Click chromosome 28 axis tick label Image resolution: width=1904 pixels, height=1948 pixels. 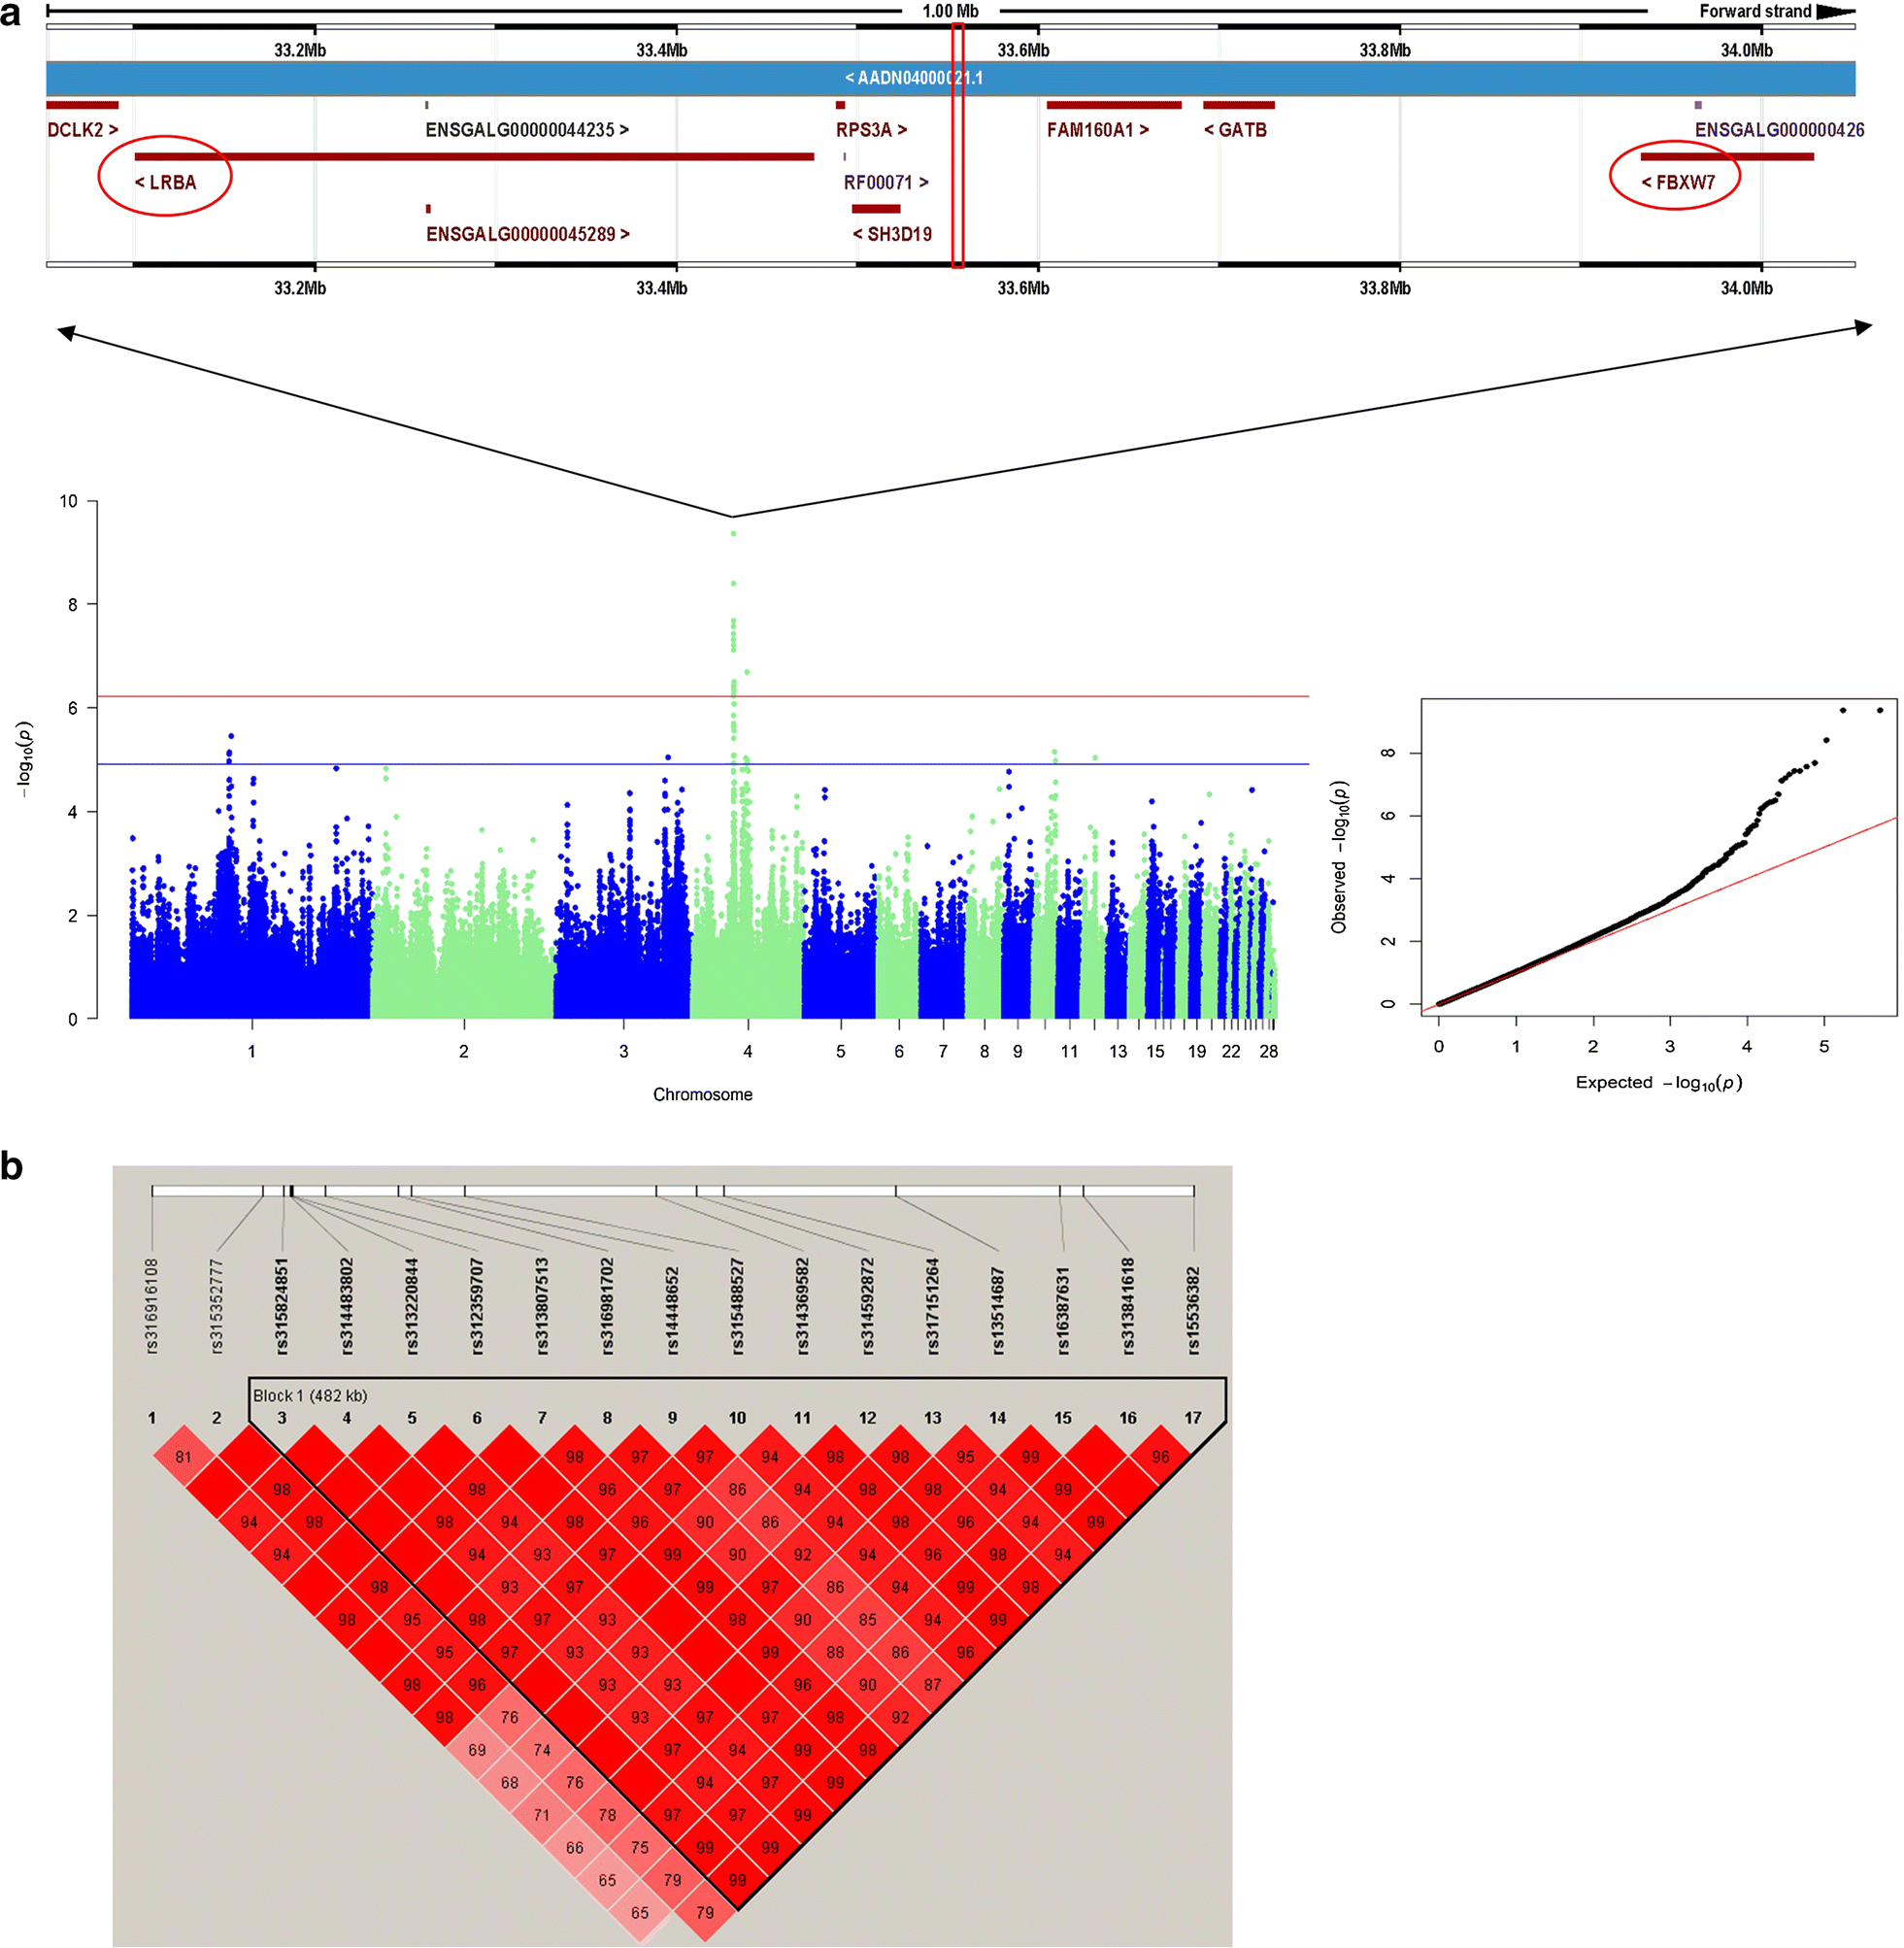point(1268,1051)
